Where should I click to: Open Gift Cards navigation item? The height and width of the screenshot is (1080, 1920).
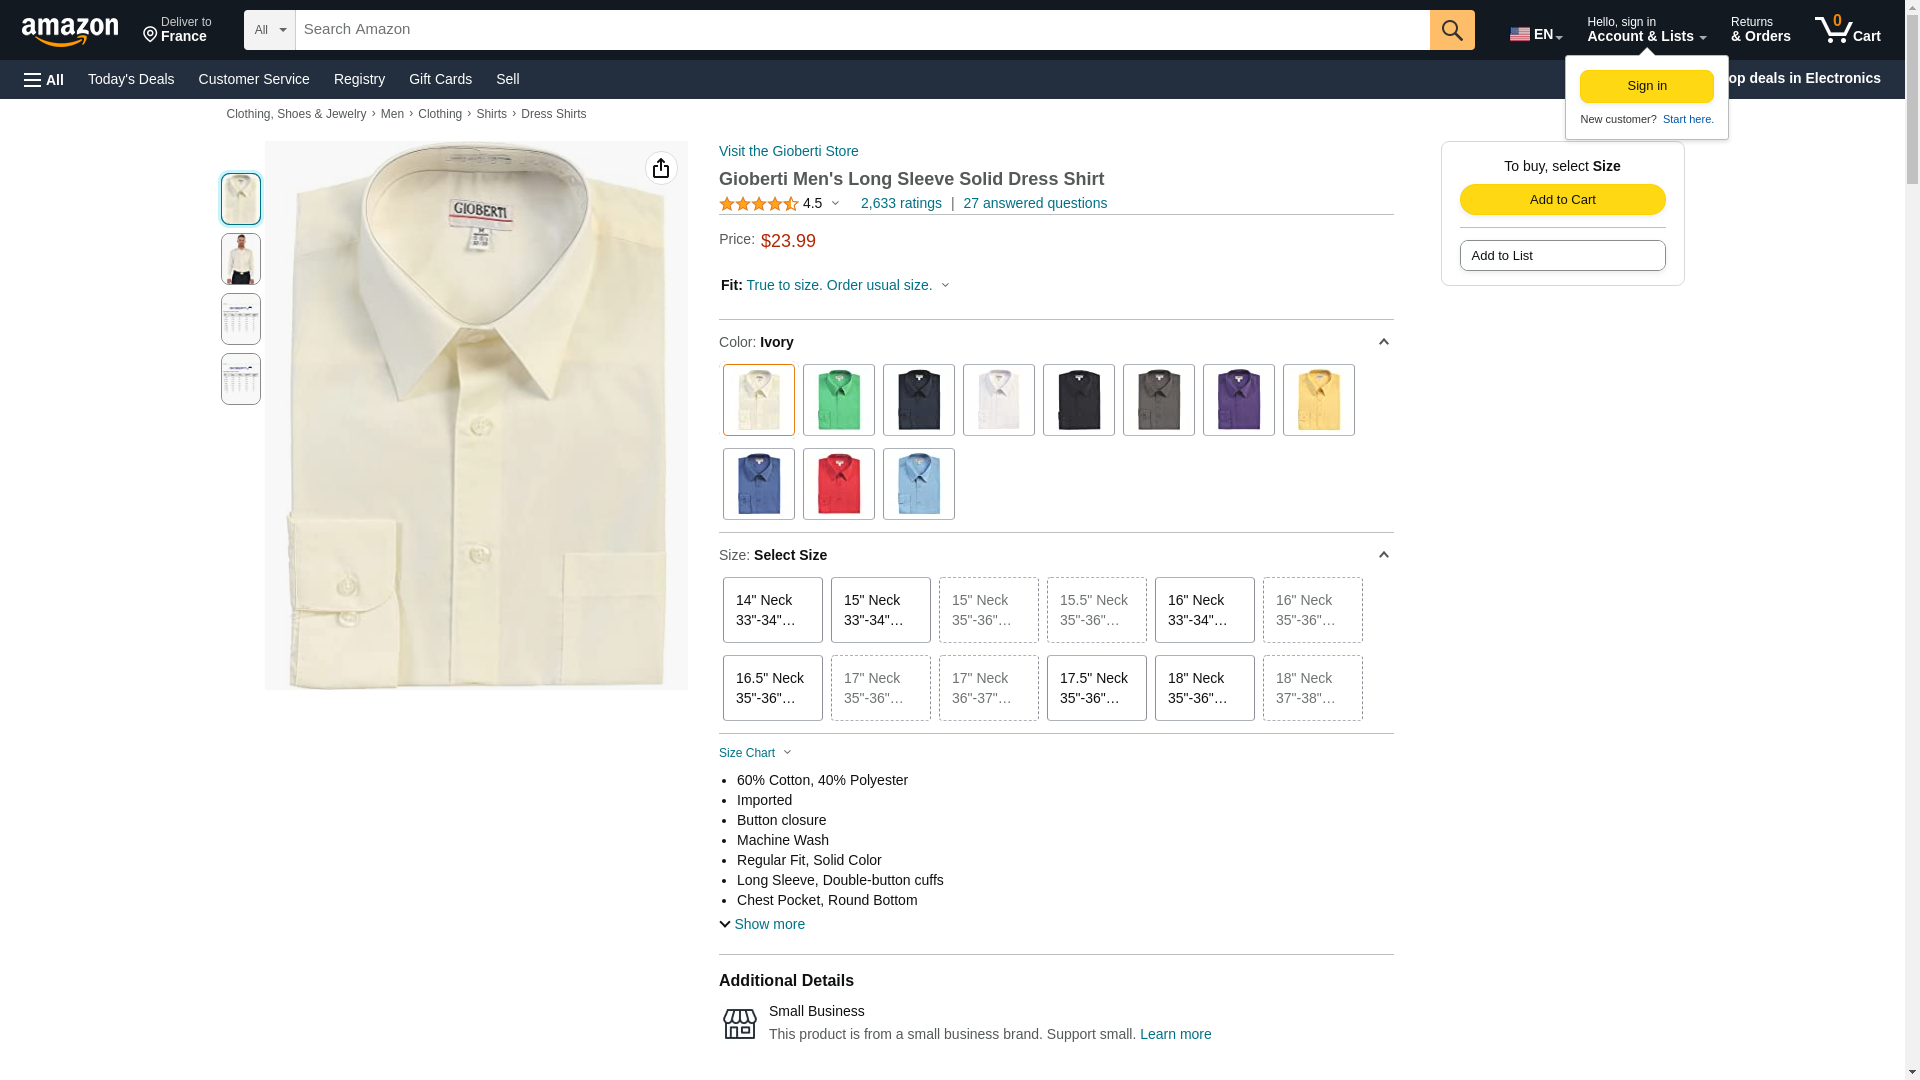pyautogui.click(x=440, y=79)
